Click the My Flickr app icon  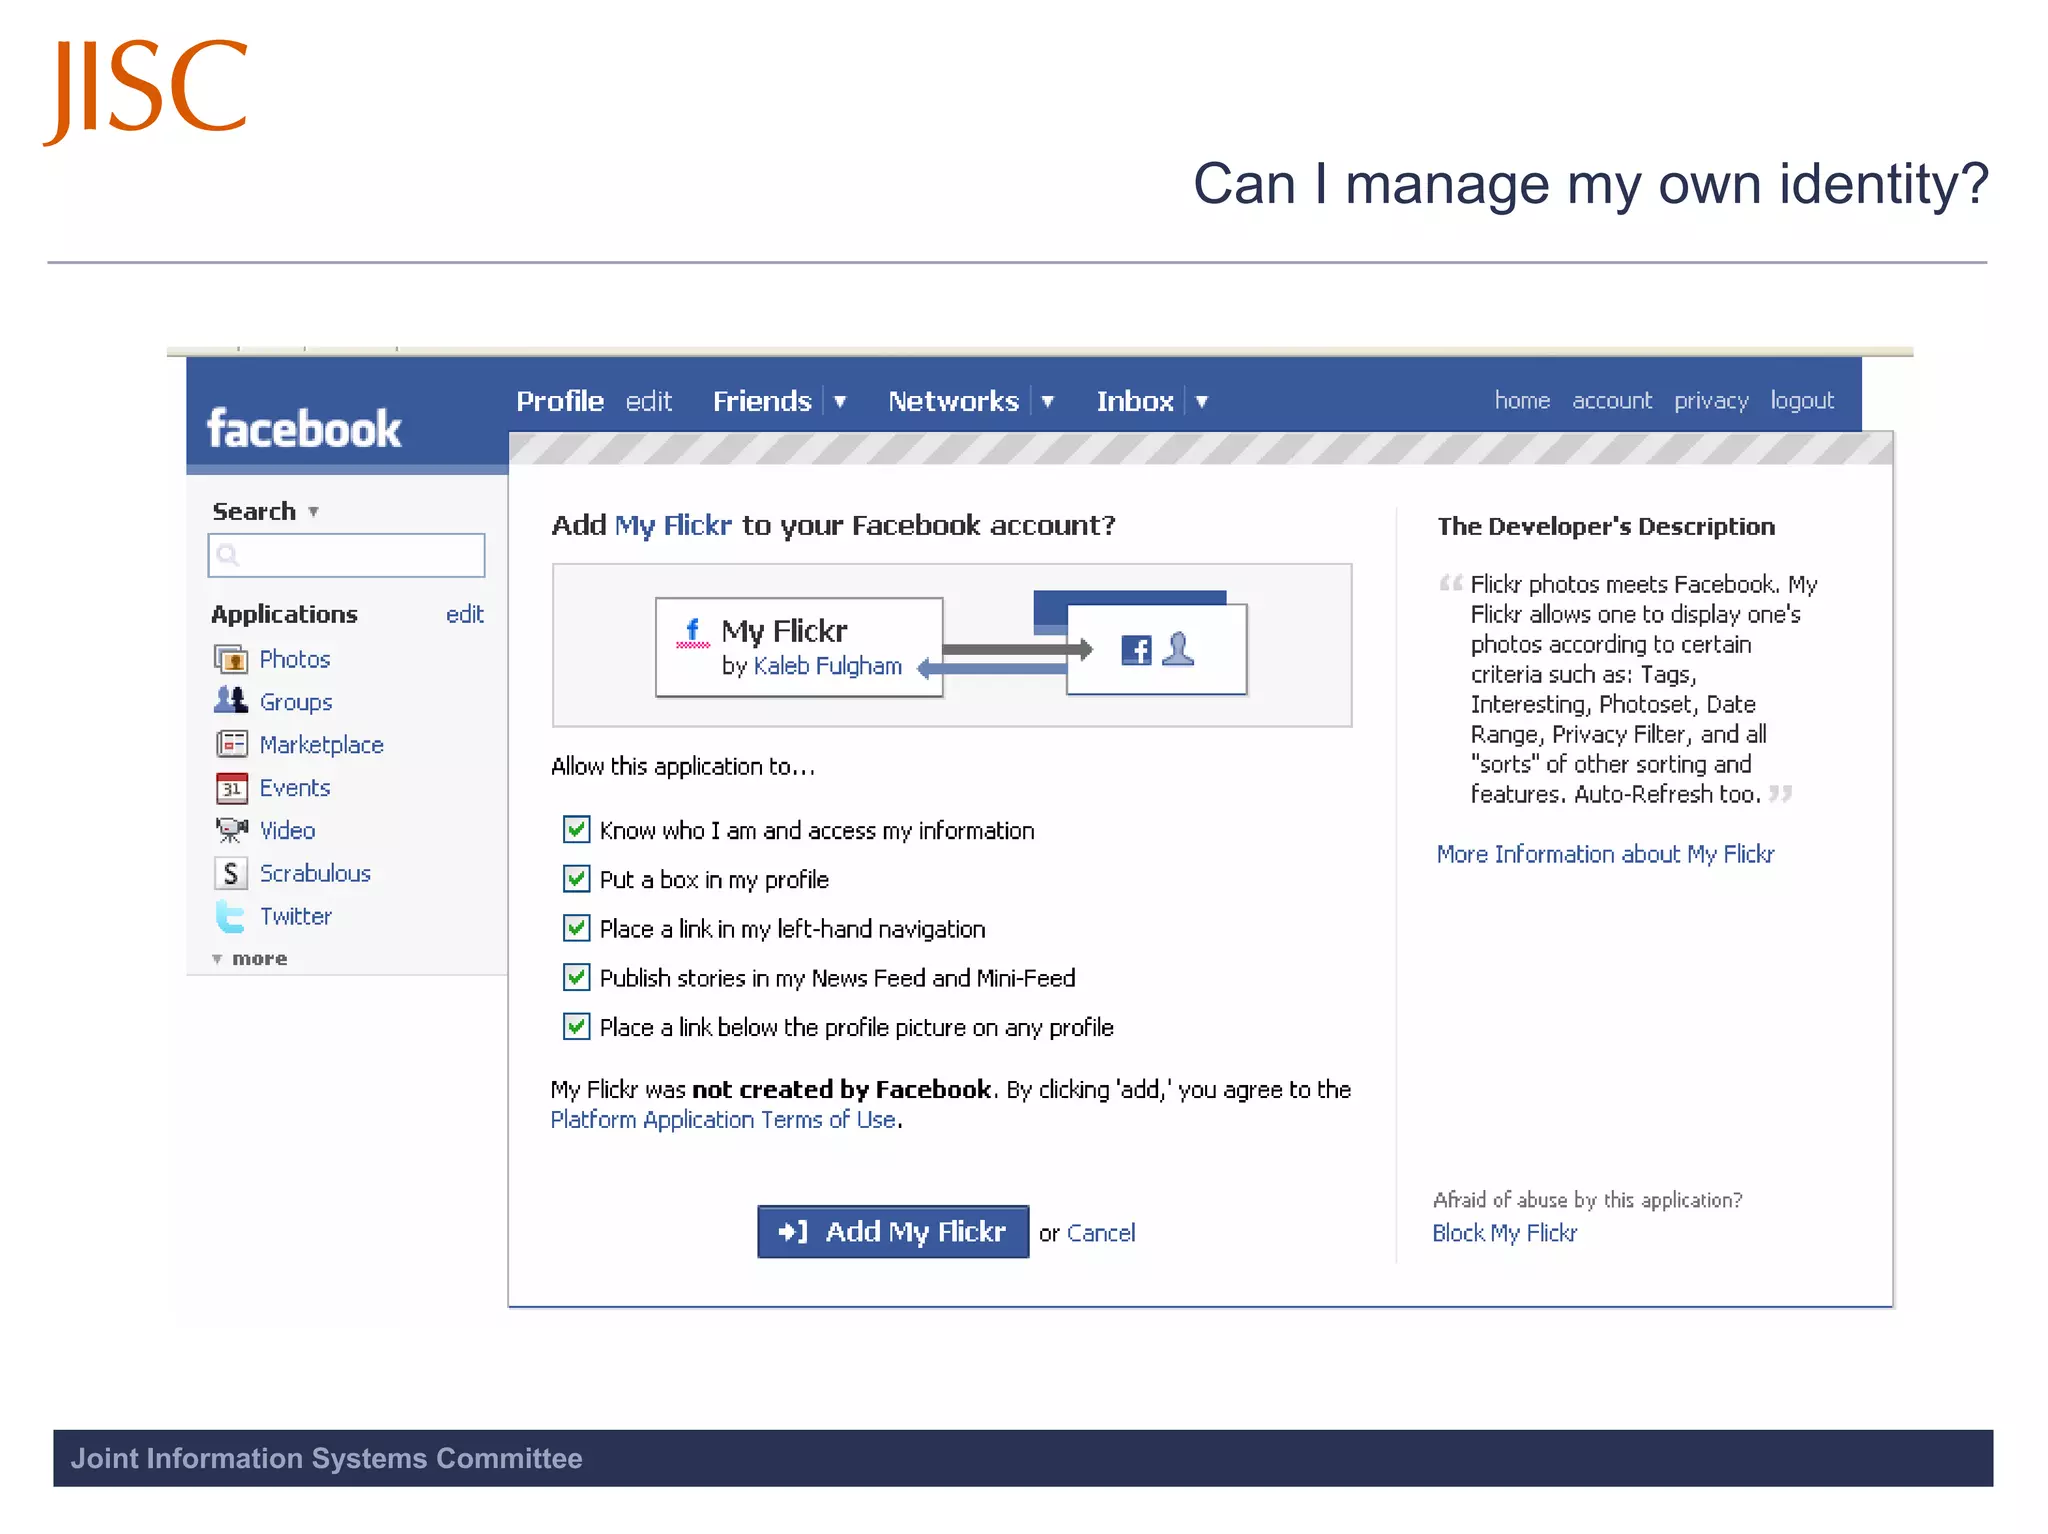click(692, 633)
